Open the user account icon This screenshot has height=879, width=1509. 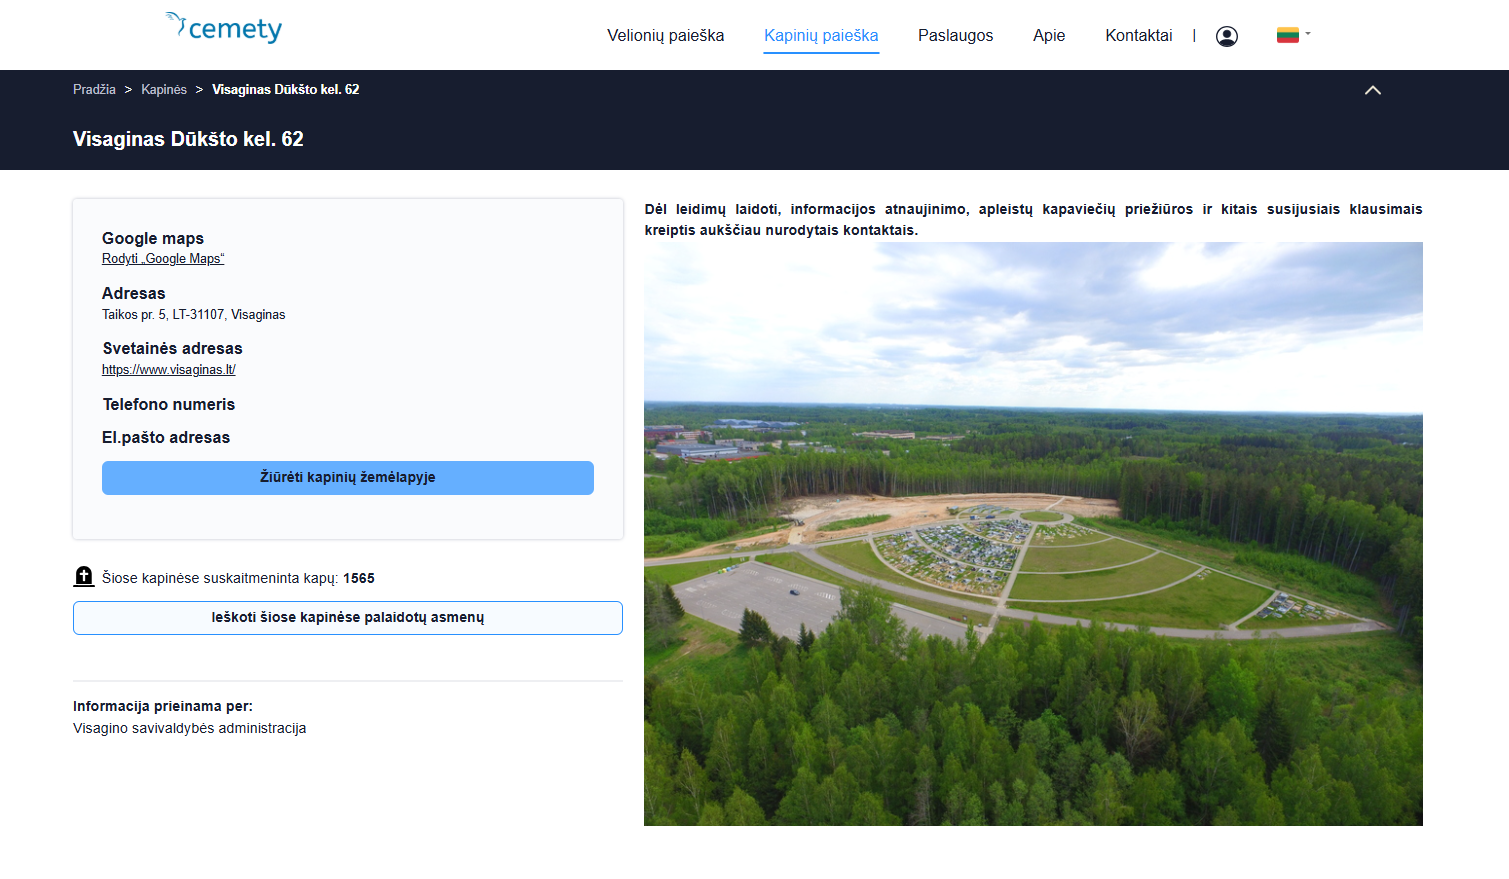click(1227, 36)
